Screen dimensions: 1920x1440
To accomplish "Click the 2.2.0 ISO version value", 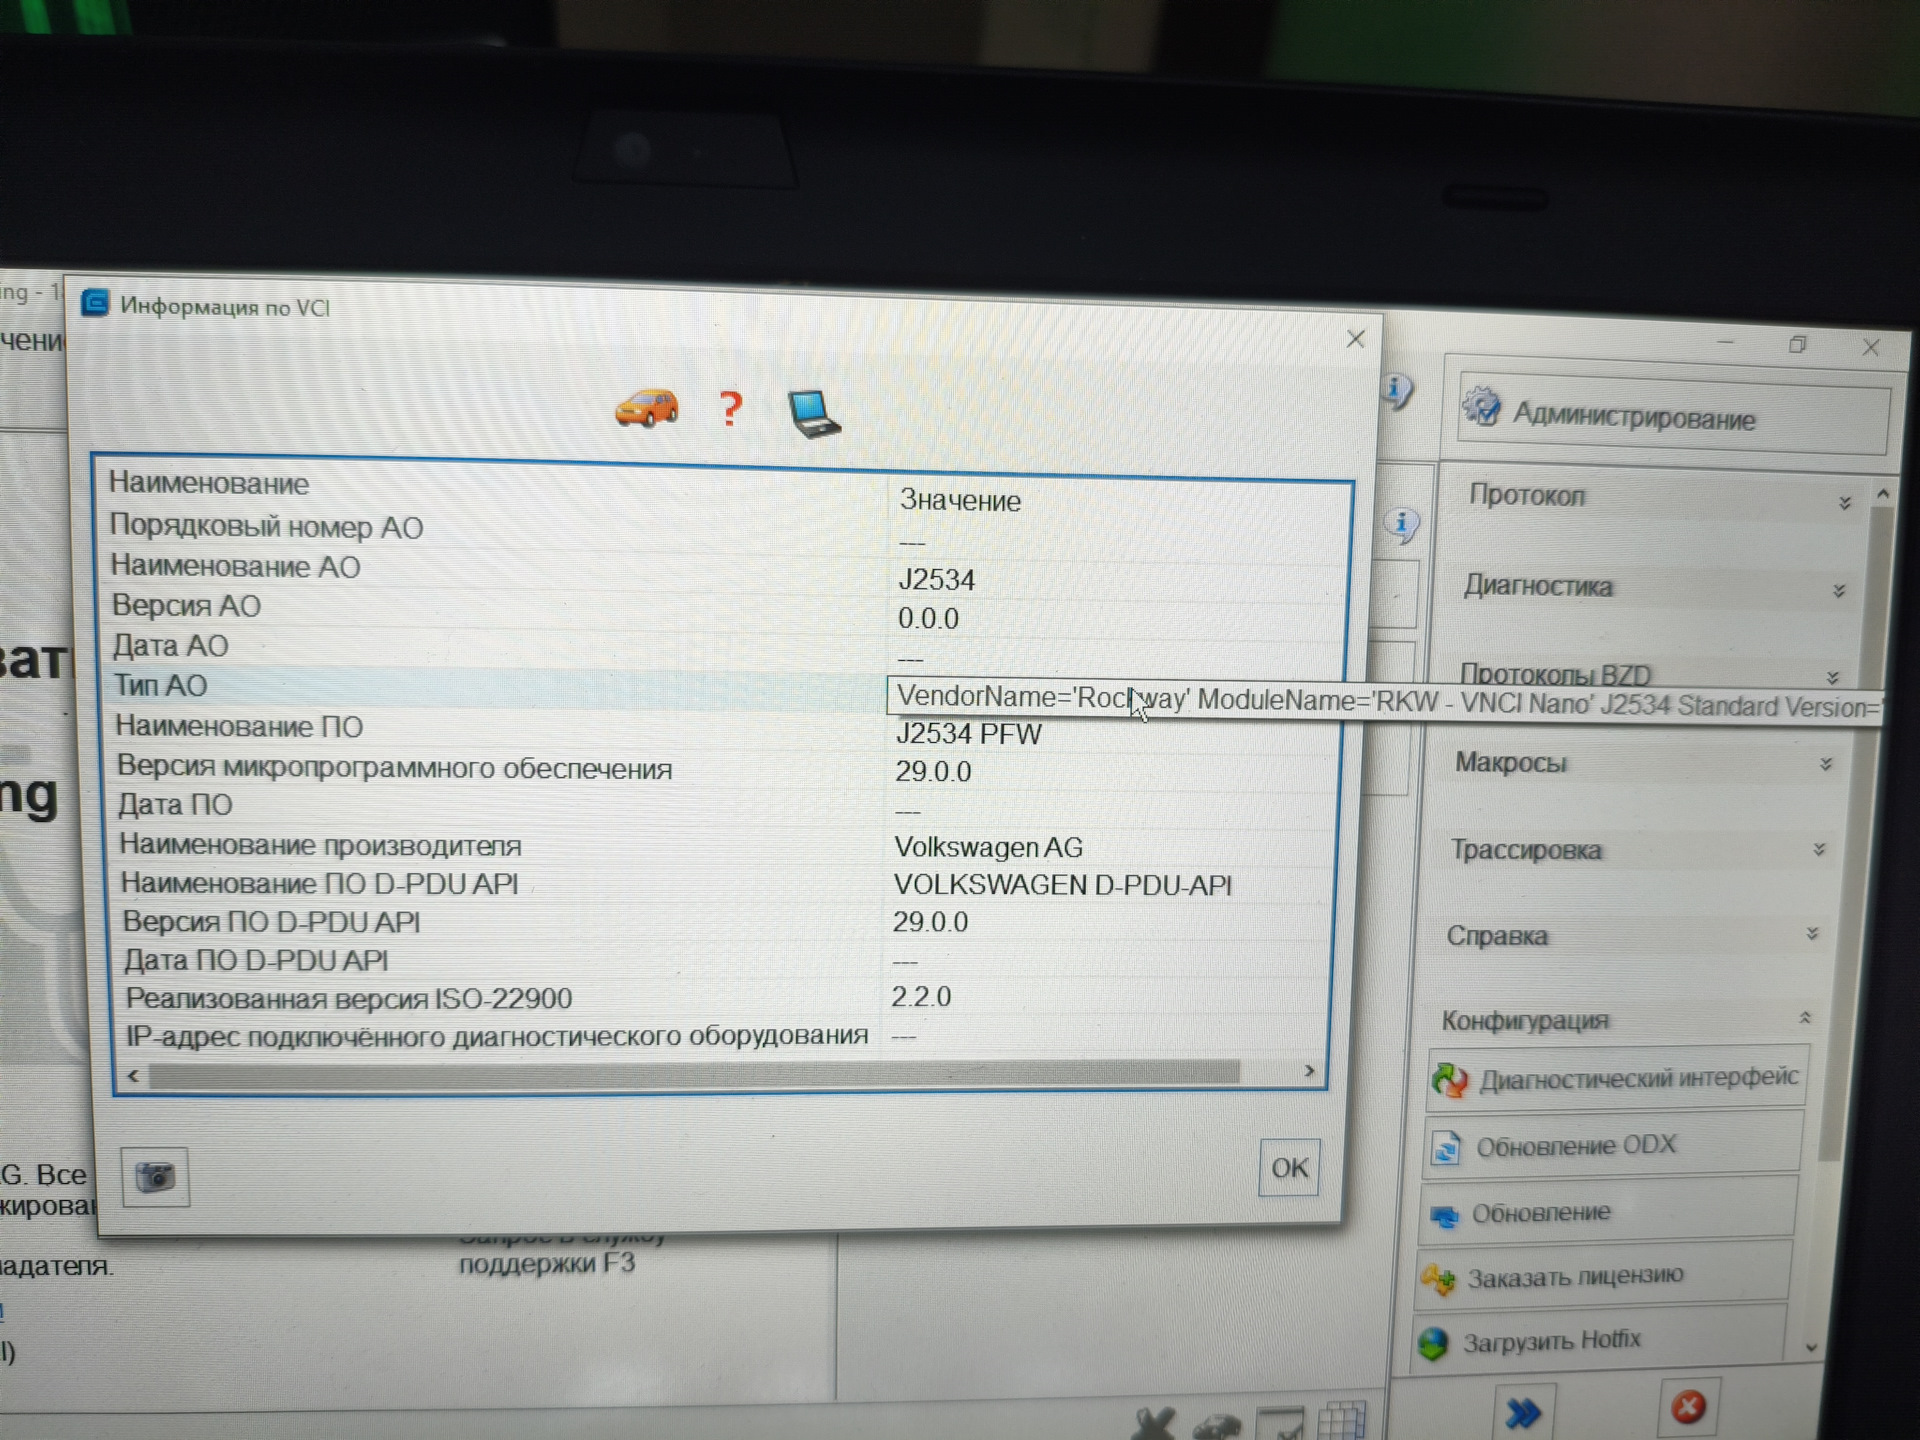I will (921, 997).
